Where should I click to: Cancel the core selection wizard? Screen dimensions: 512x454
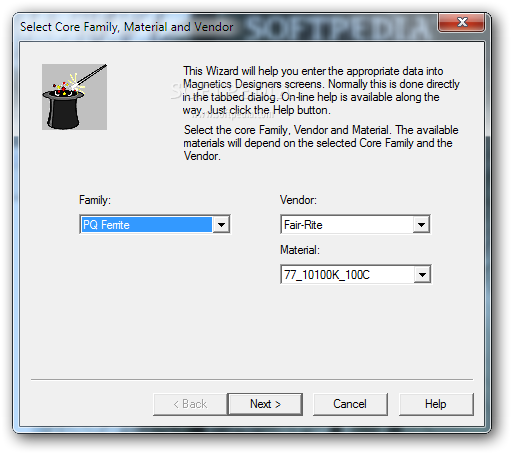click(x=350, y=404)
